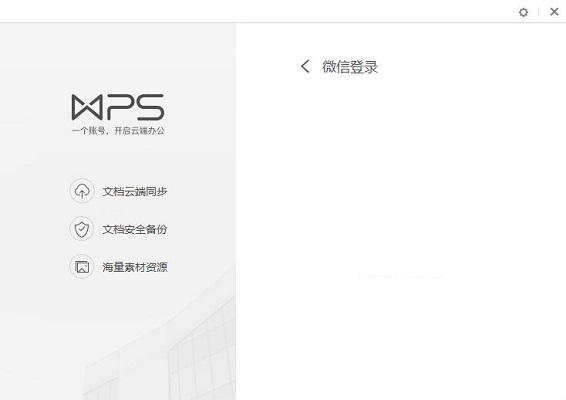Click the blank grey area above the WPS logo

tap(118, 58)
